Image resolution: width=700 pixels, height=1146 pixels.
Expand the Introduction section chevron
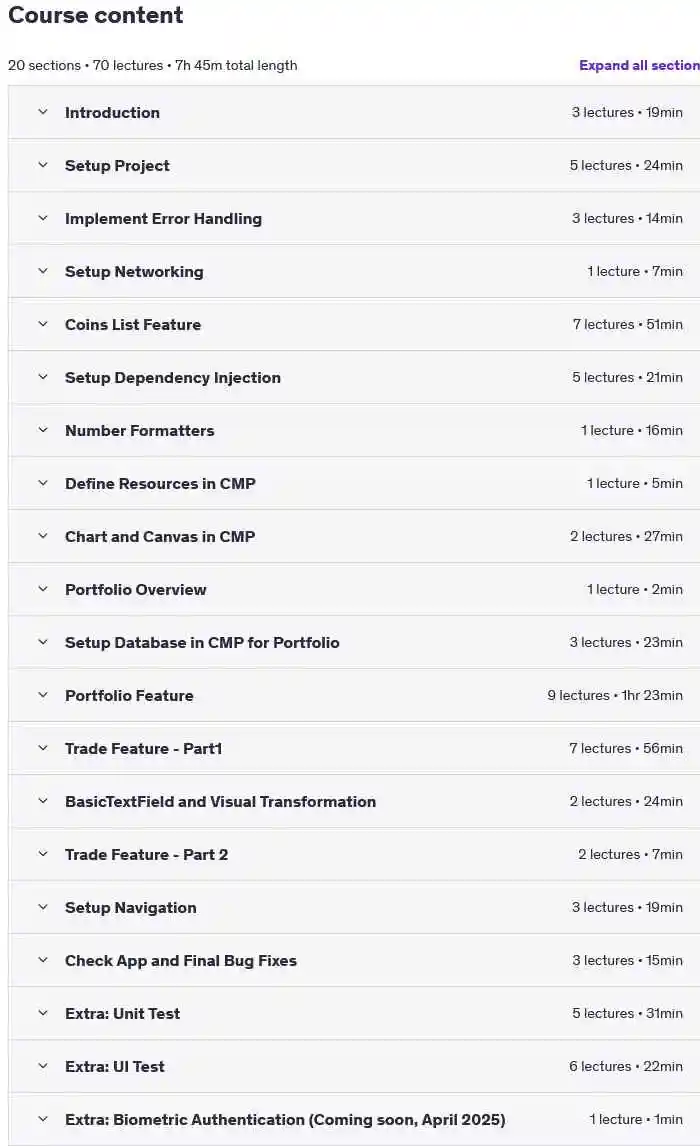43,113
